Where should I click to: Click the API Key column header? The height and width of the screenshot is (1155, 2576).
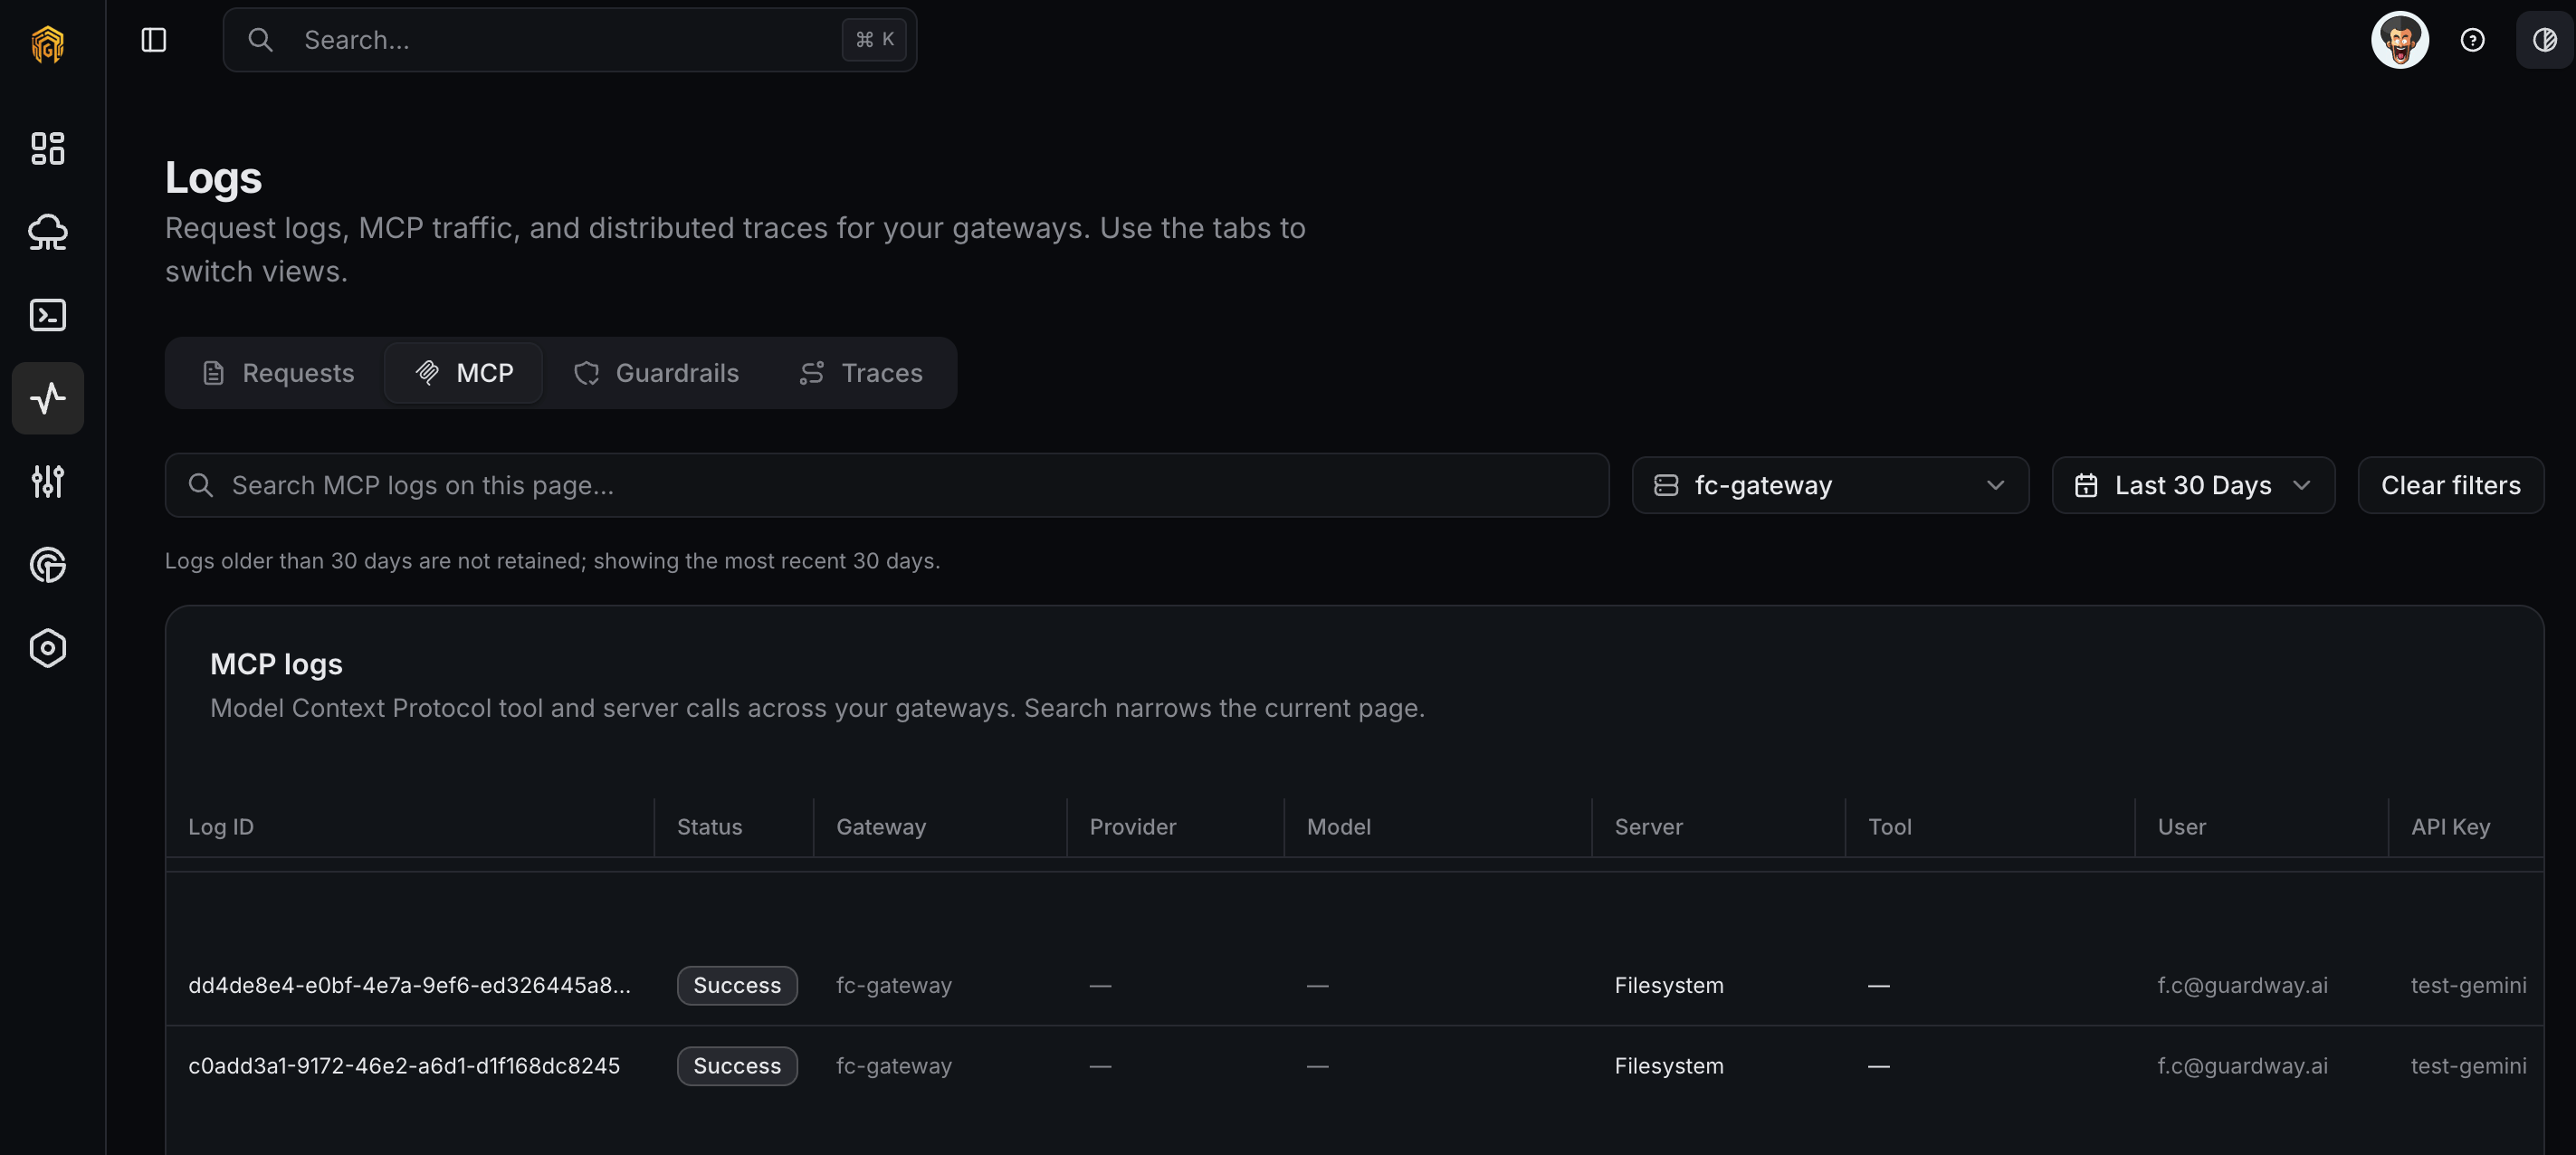coord(2451,827)
